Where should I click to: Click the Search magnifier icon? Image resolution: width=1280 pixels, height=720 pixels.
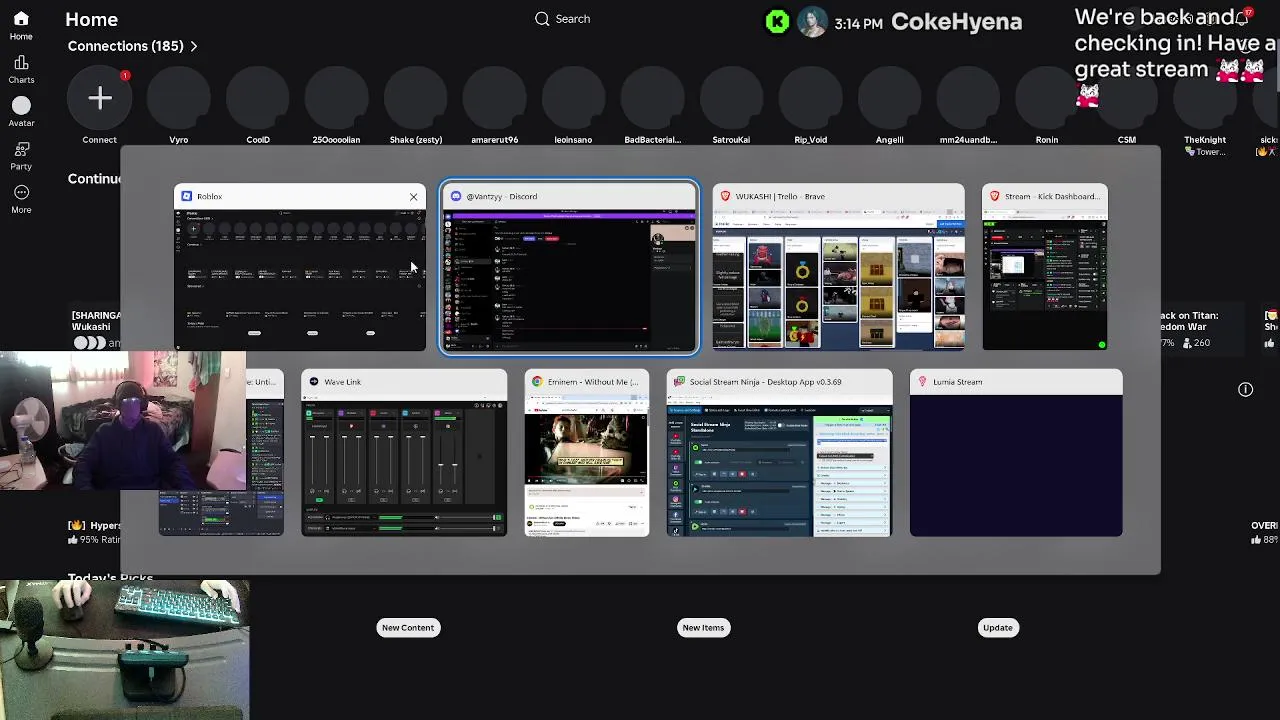(x=542, y=19)
